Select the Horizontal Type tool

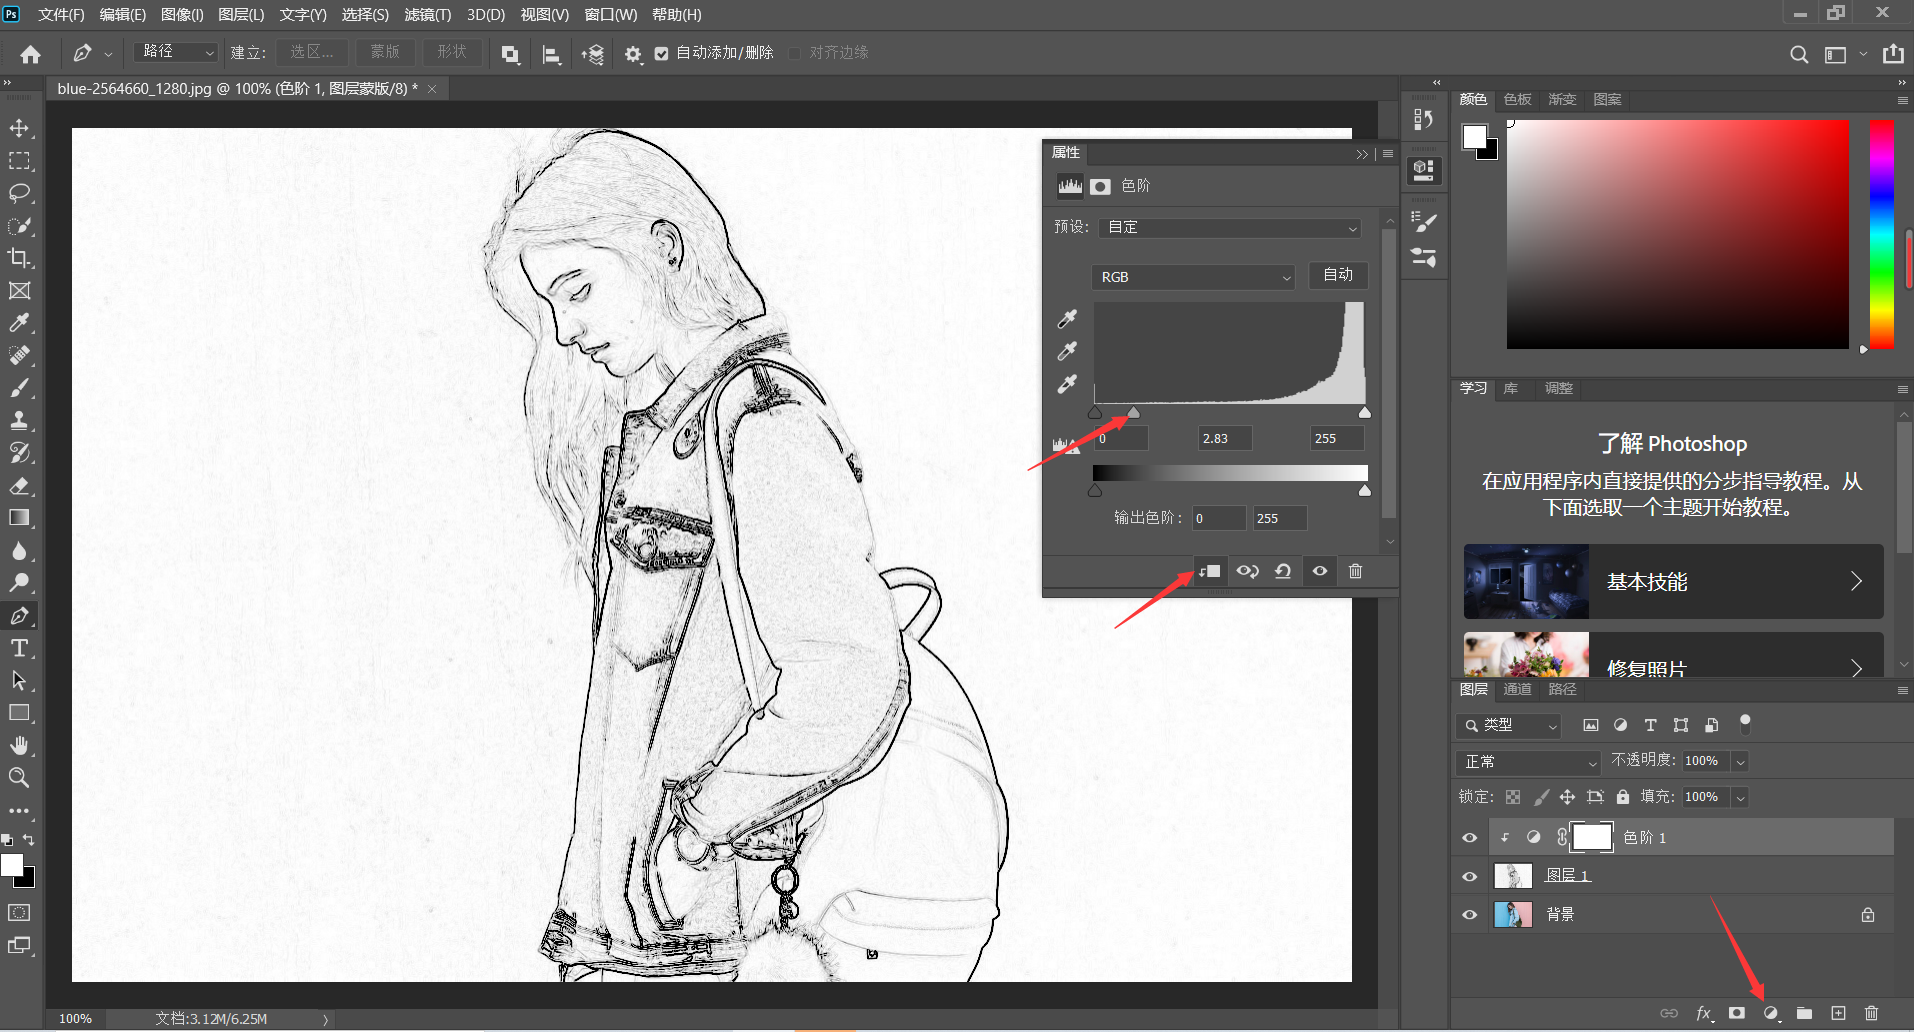19,648
